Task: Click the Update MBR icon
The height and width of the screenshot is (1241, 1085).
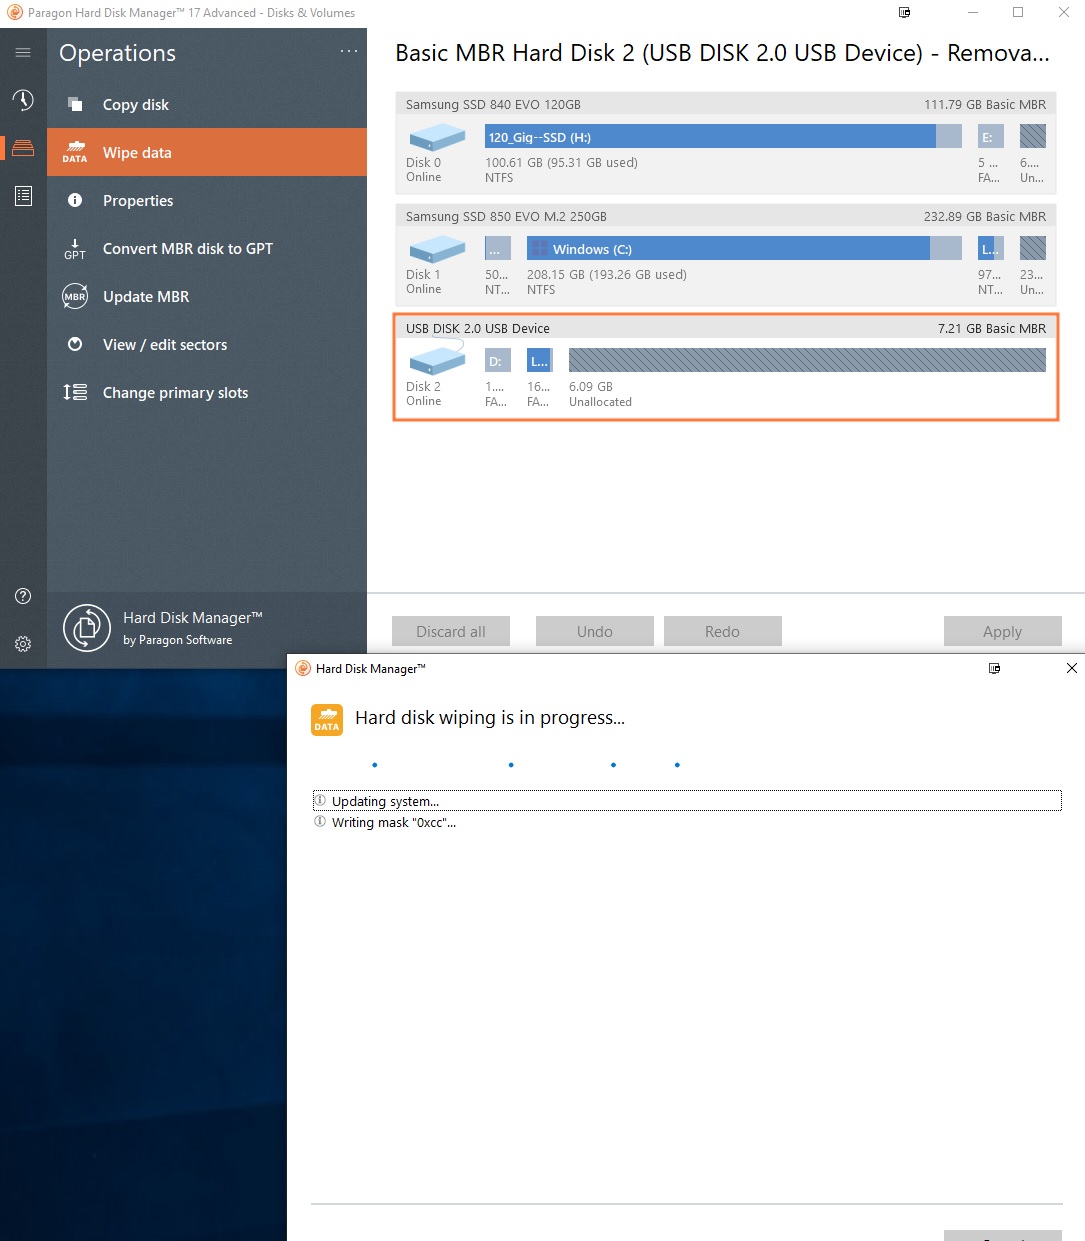Action: pyautogui.click(x=75, y=297)
